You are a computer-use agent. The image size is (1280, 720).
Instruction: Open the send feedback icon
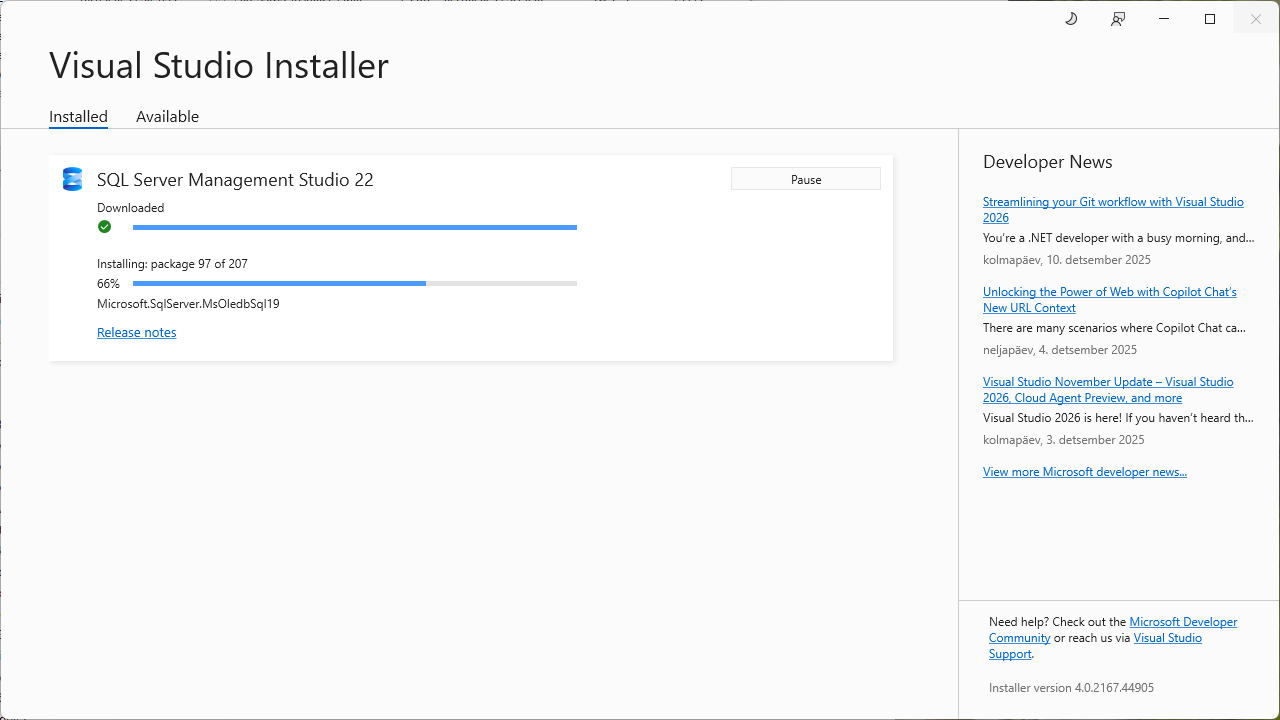(1118, 19)
